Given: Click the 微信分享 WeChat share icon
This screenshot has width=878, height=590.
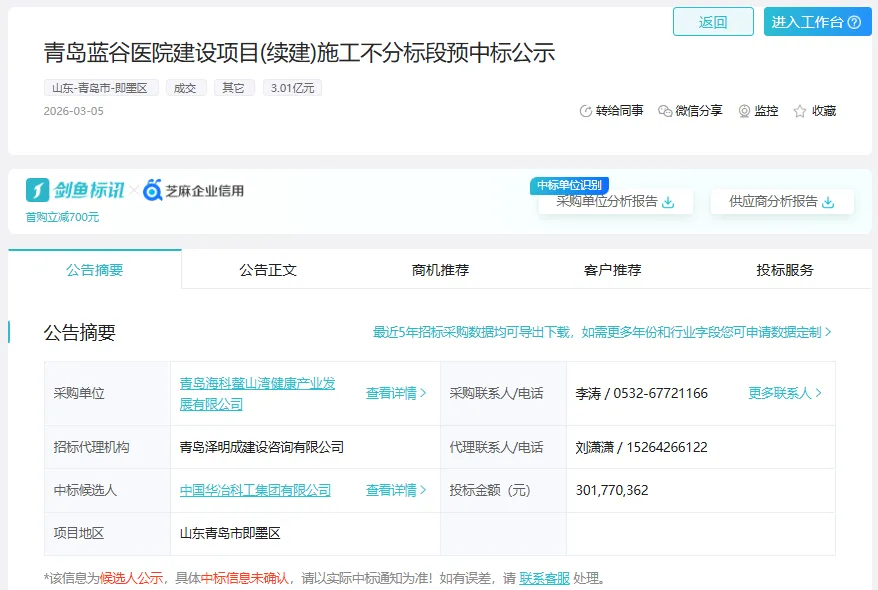Looking at the screenshot, I should point(665,111).
